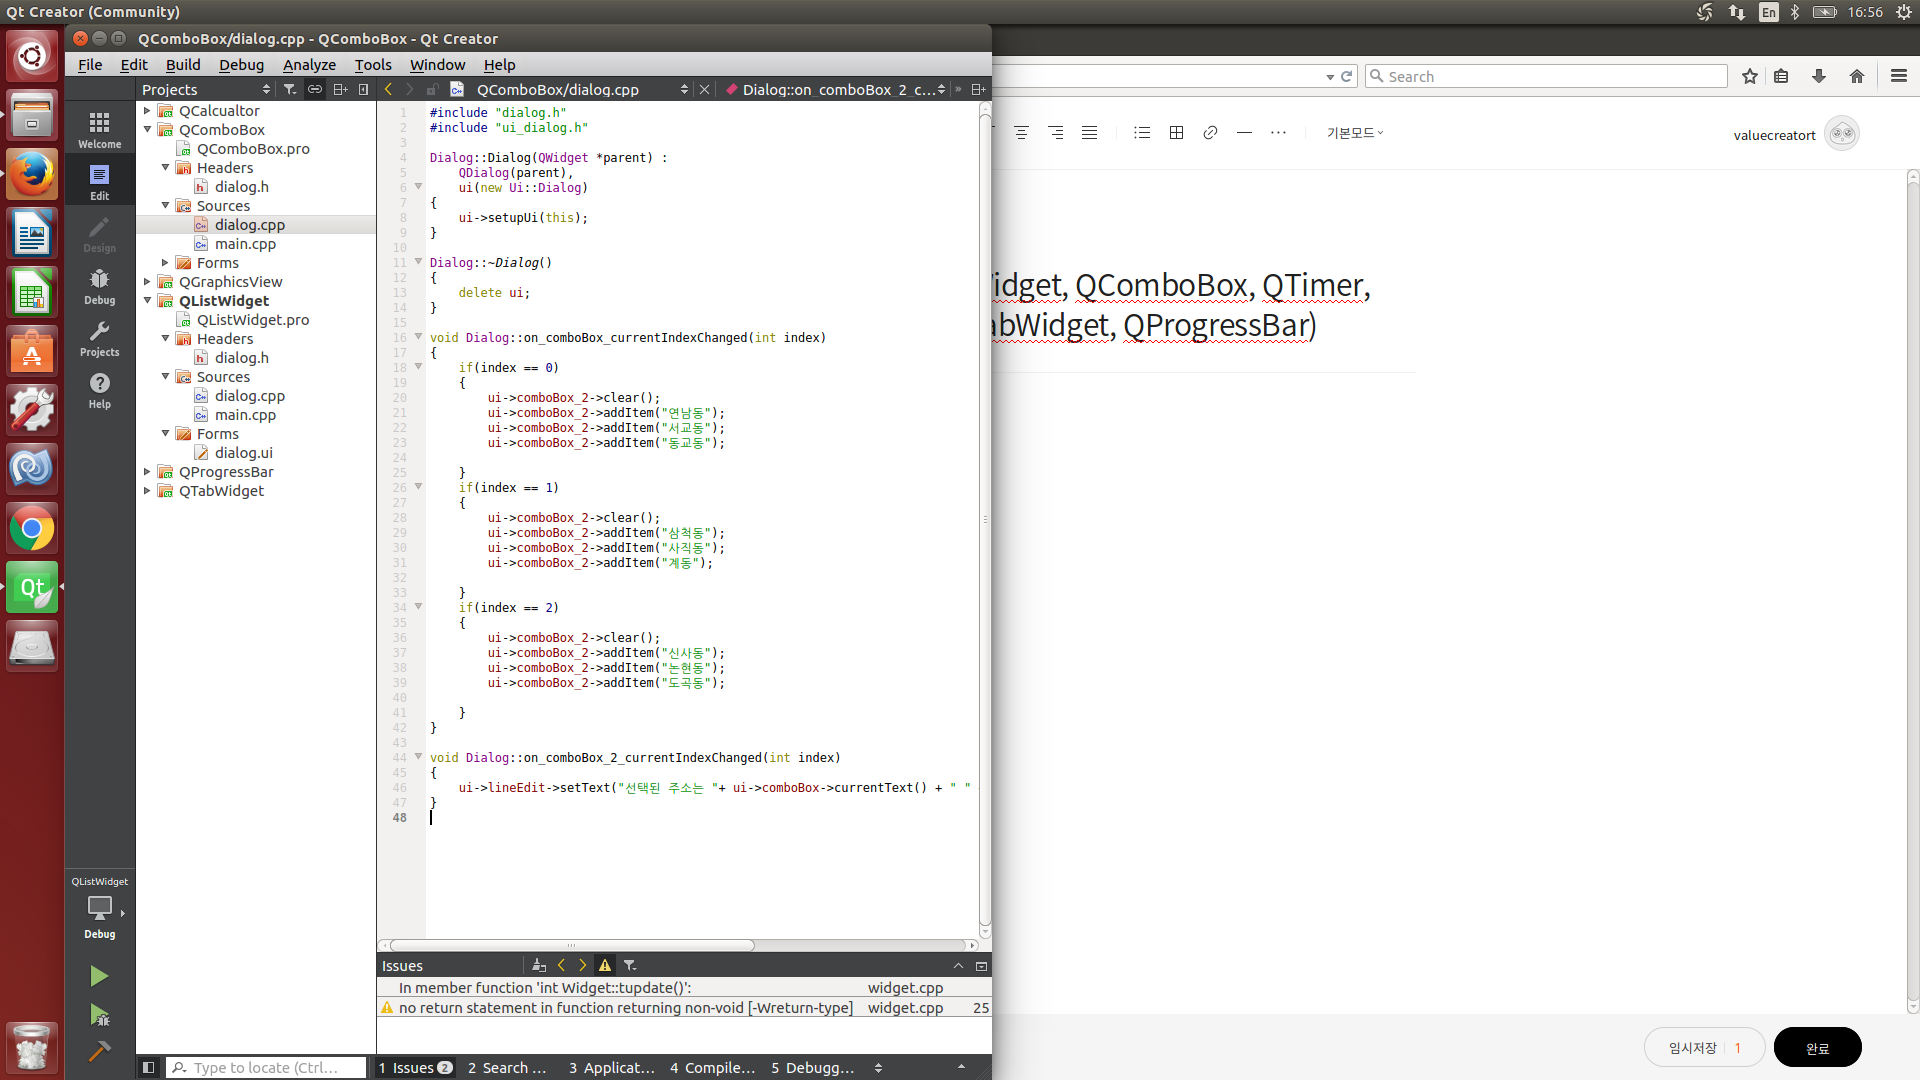This screenshot has width=1920, height=1080.
Task: Click the 임시저장 button
Action: [x=1692, y=1047]
